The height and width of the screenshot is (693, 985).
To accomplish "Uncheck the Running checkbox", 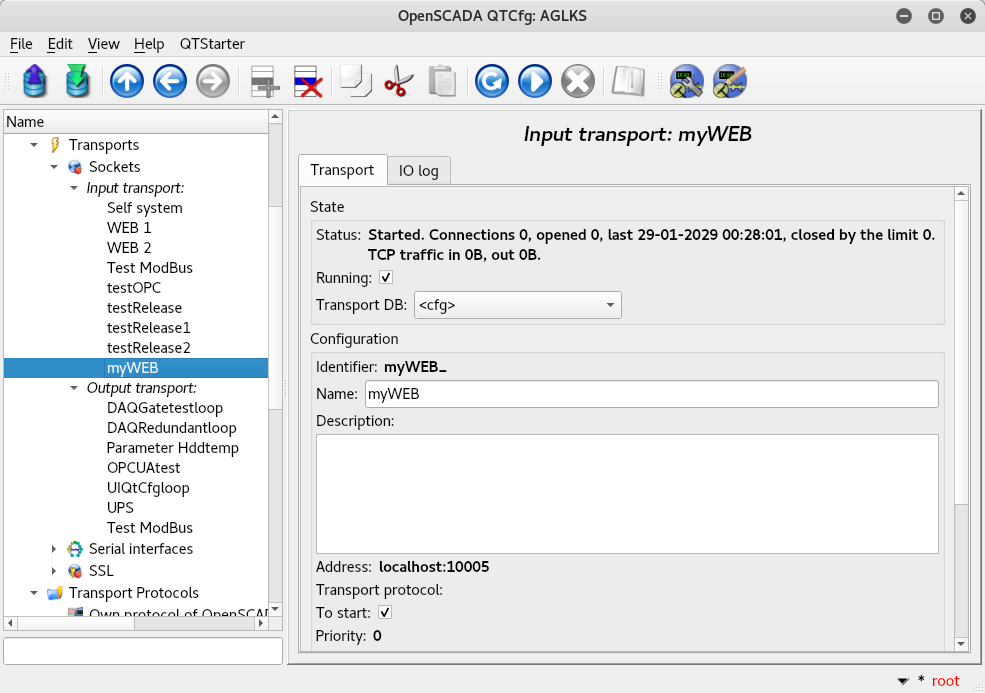I will [x=386, y=277].
